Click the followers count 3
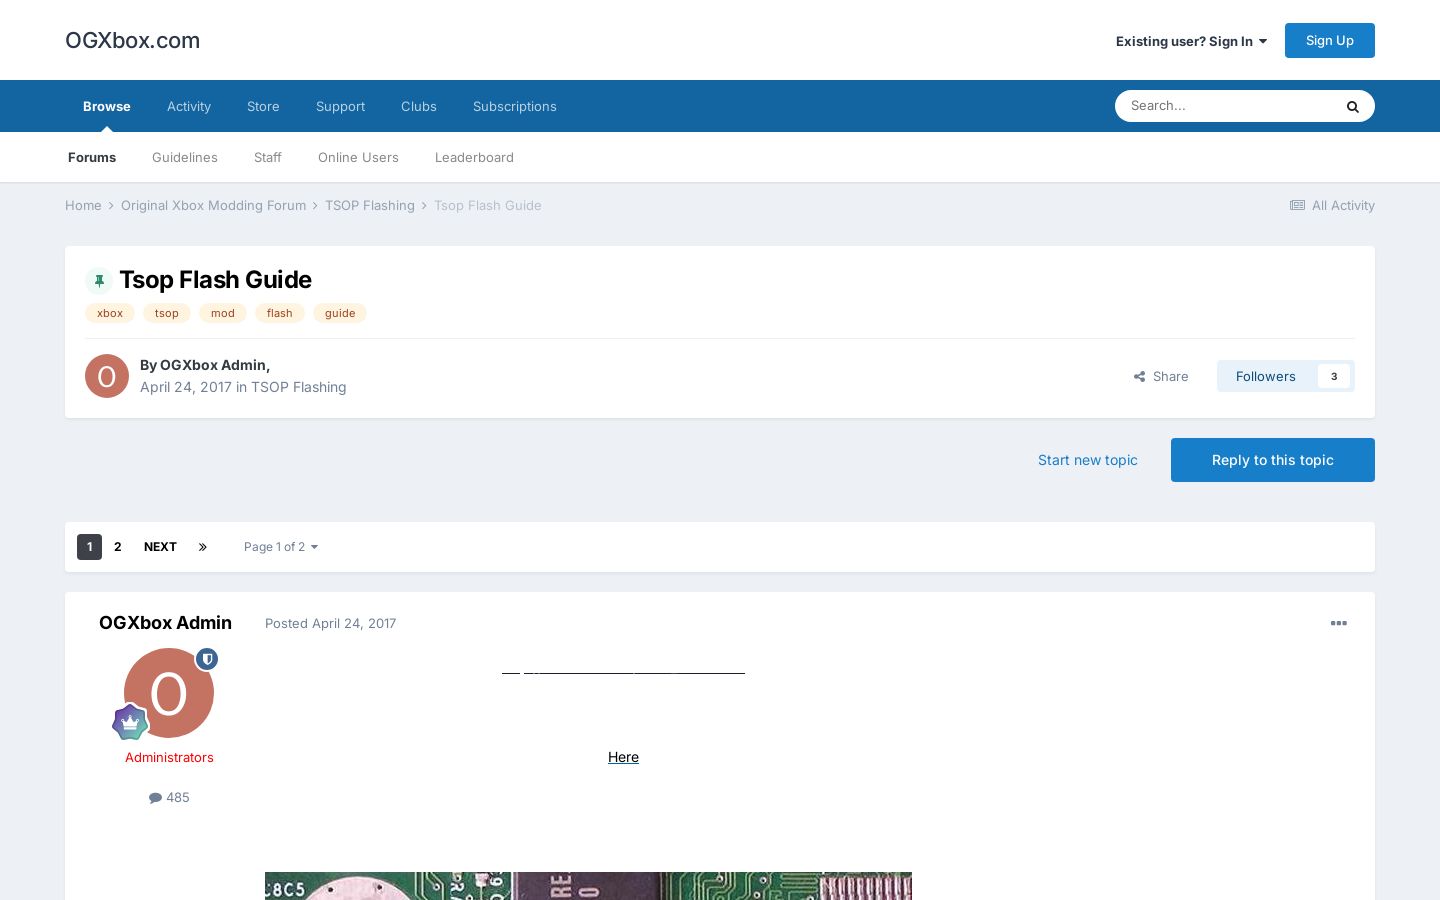1440x900 pixels. (x=1334, y=376)
